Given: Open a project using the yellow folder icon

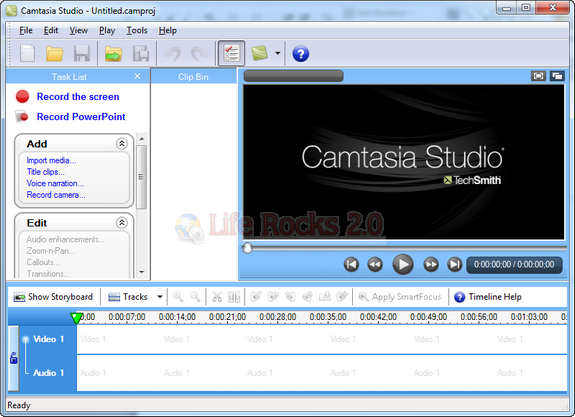Looking at the screenshot, I should (55, 54).
